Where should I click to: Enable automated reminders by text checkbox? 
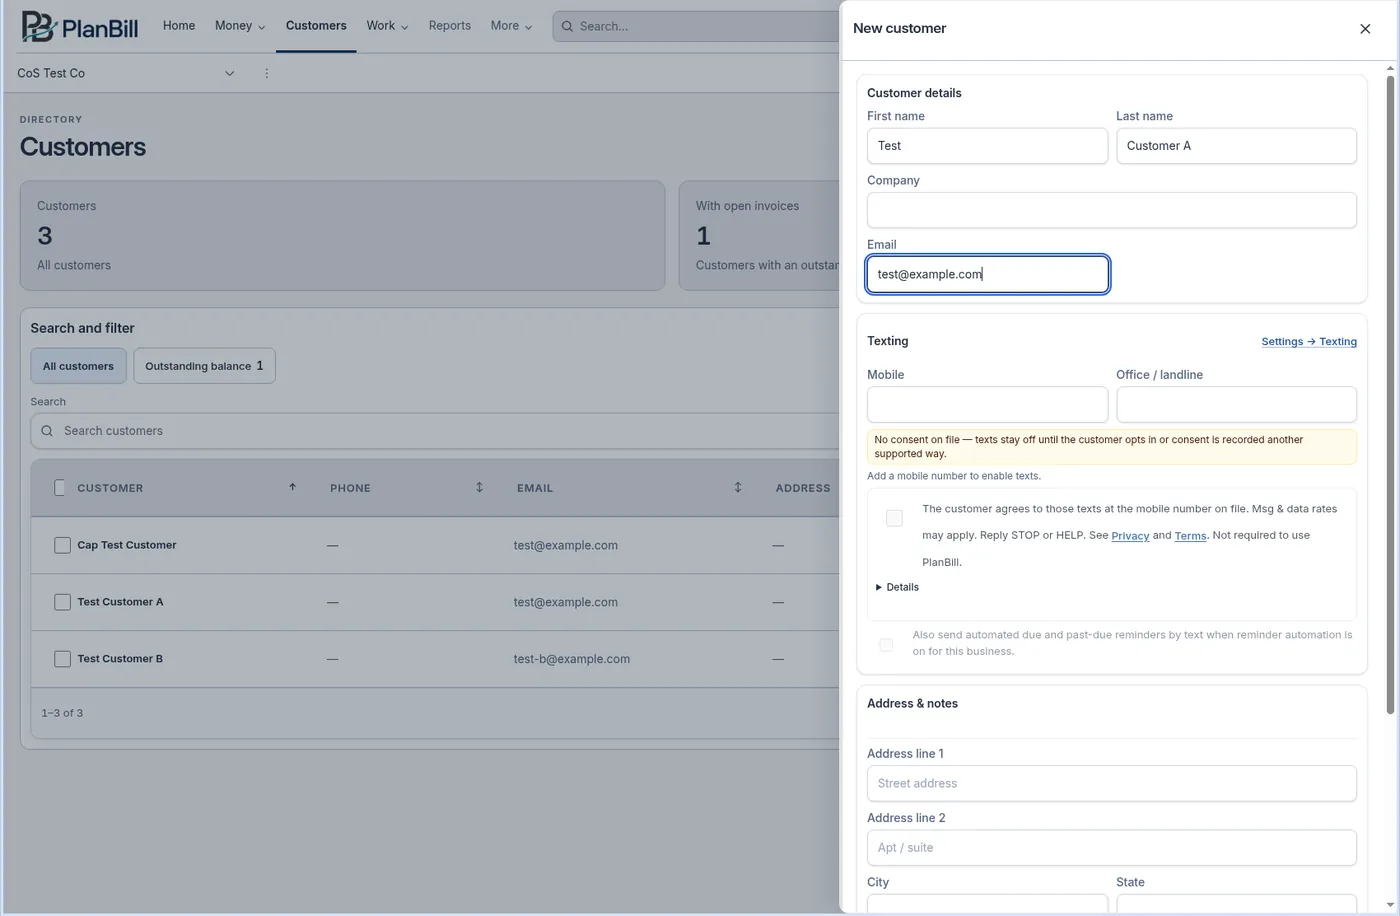tap(886, 644)
